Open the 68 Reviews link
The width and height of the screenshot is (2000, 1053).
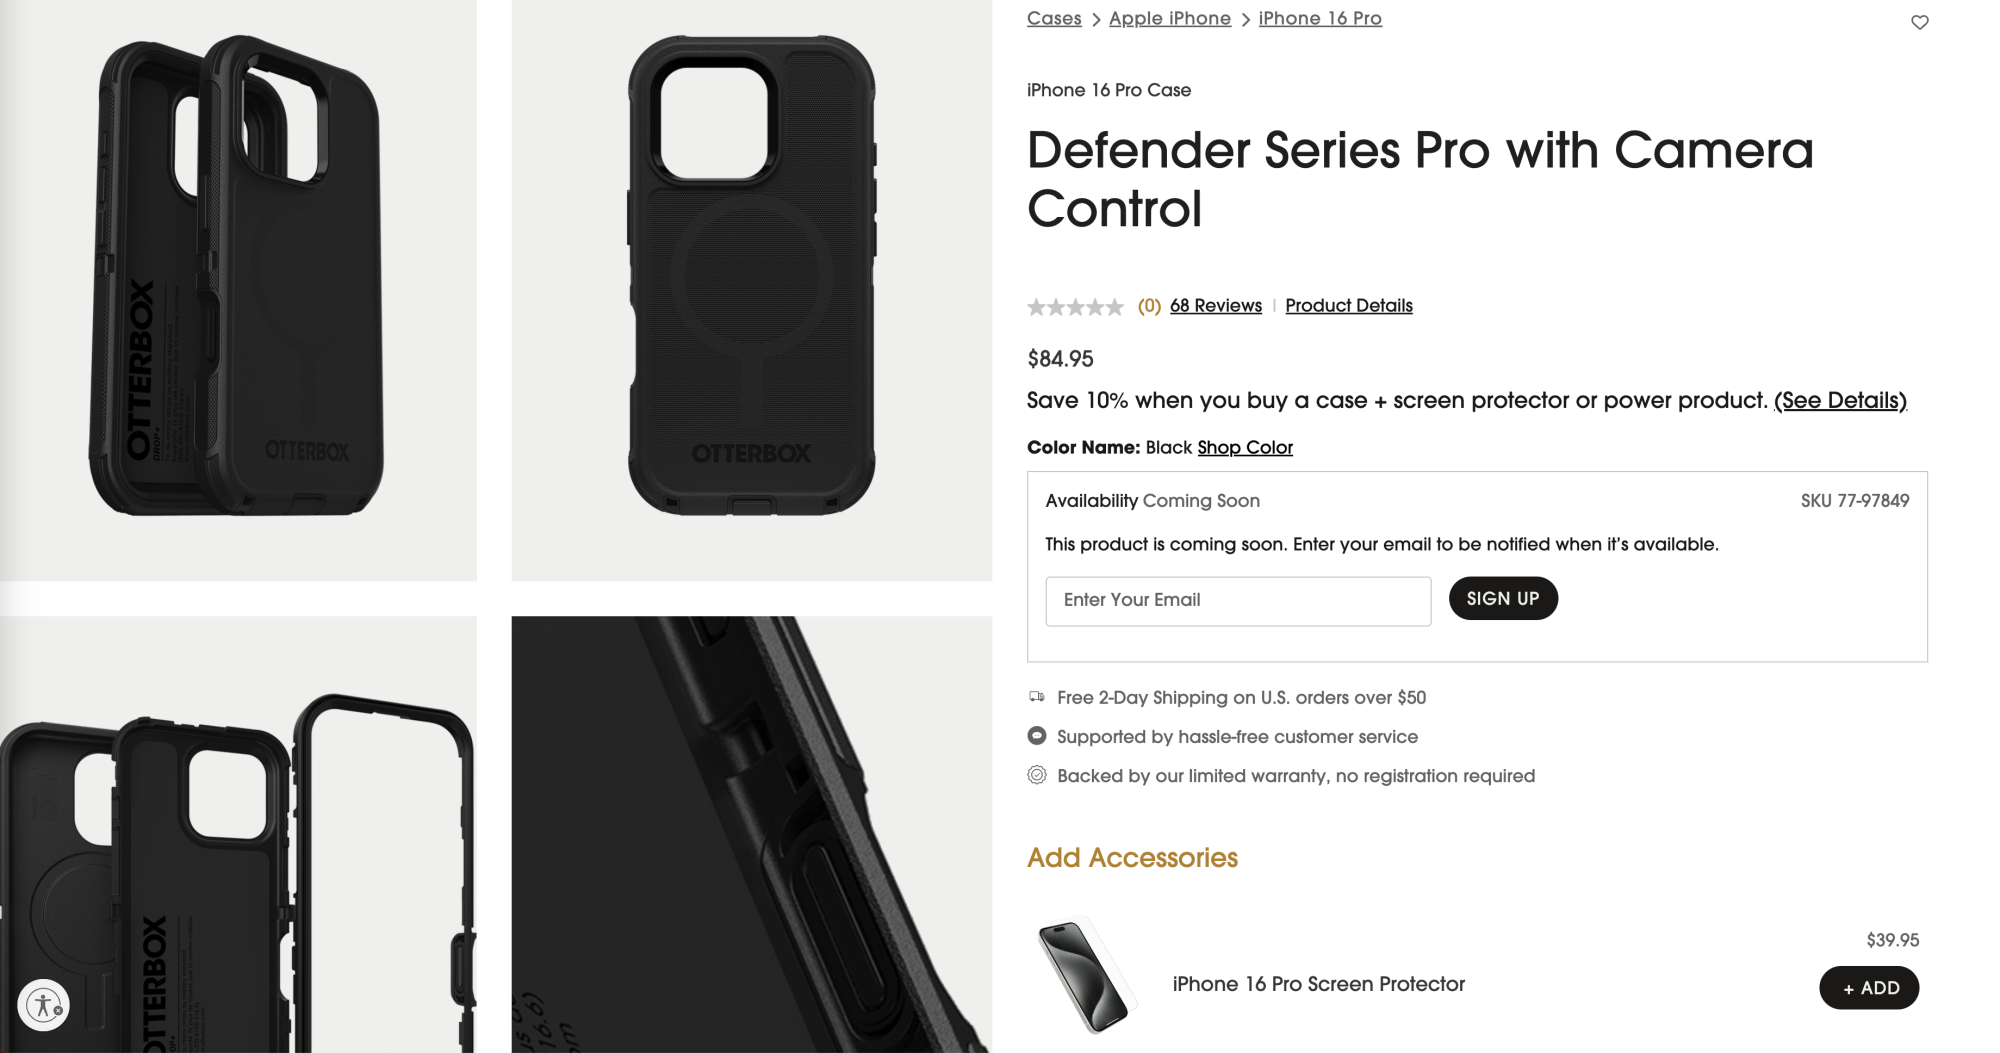[x=1216, y=306]
